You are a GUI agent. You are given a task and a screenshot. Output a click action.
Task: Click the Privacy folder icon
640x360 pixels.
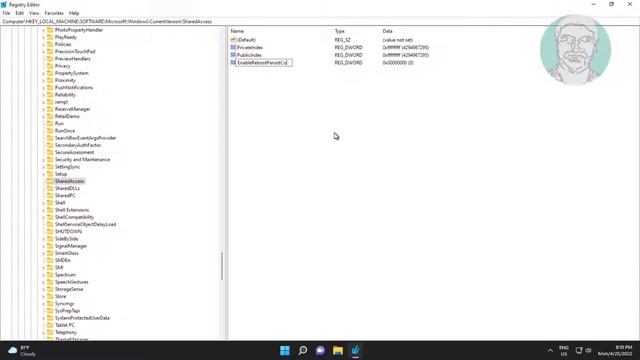[50, 66]
